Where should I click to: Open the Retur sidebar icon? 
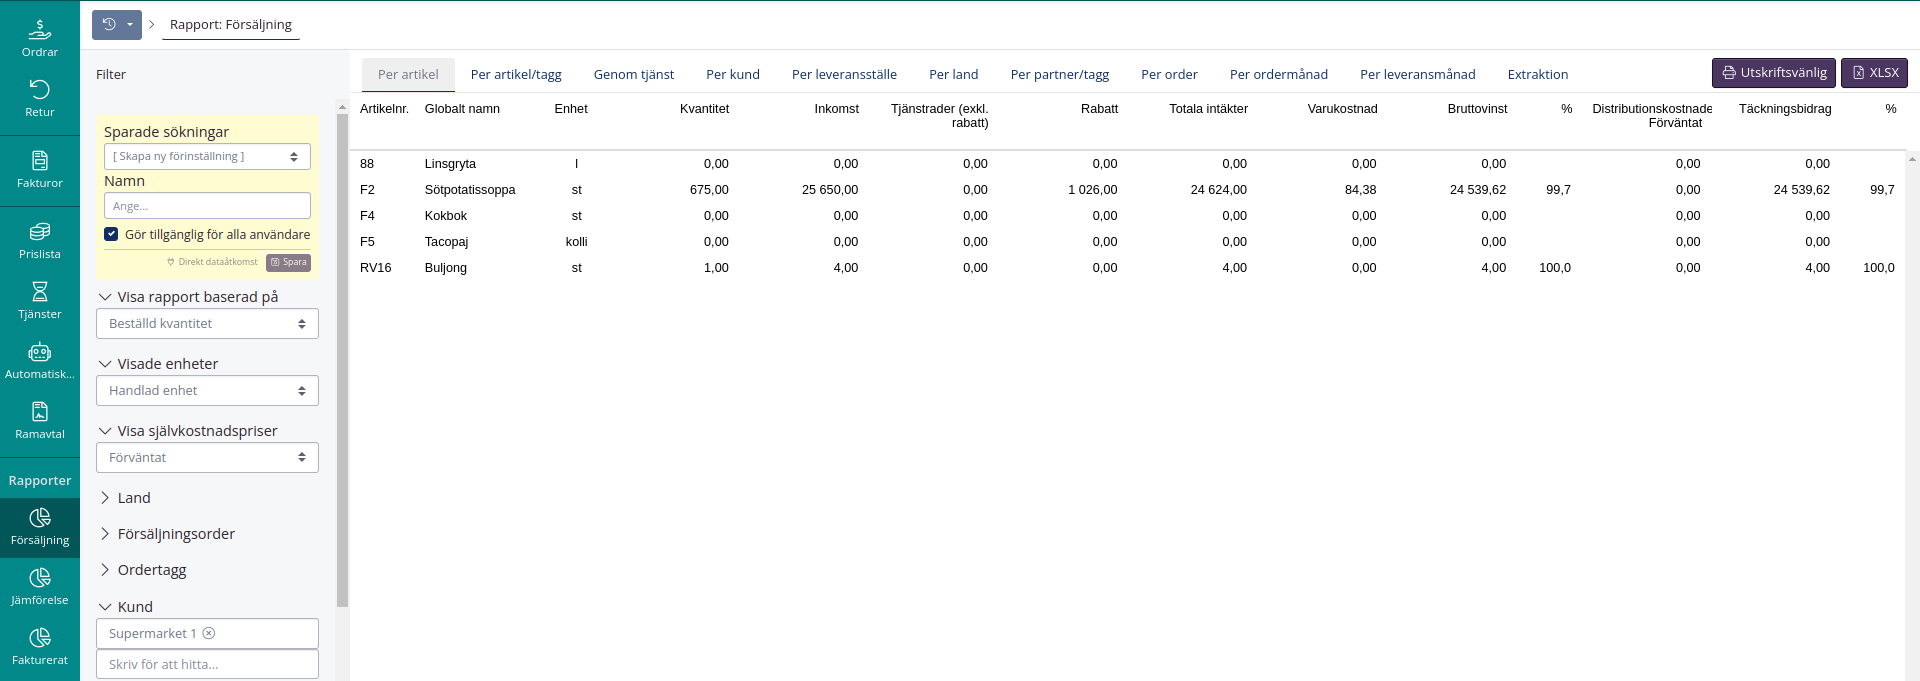39,98
